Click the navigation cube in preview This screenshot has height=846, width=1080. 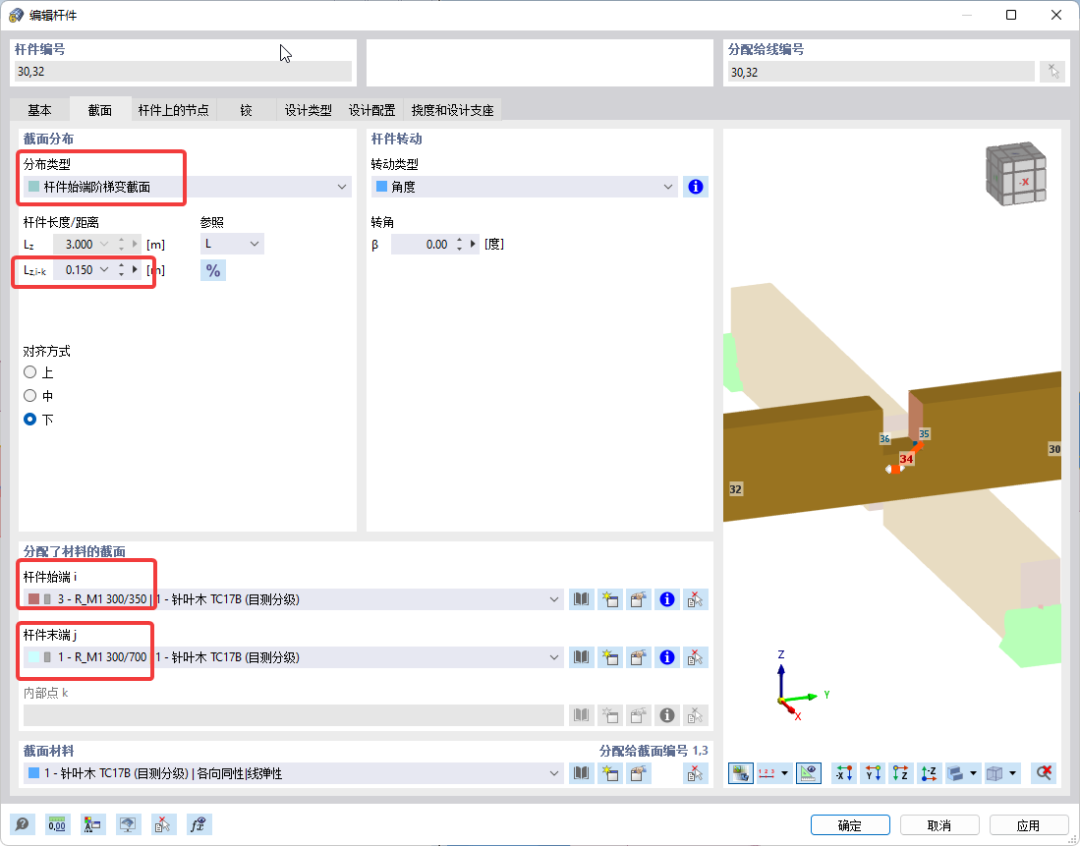click(1016, 175)
